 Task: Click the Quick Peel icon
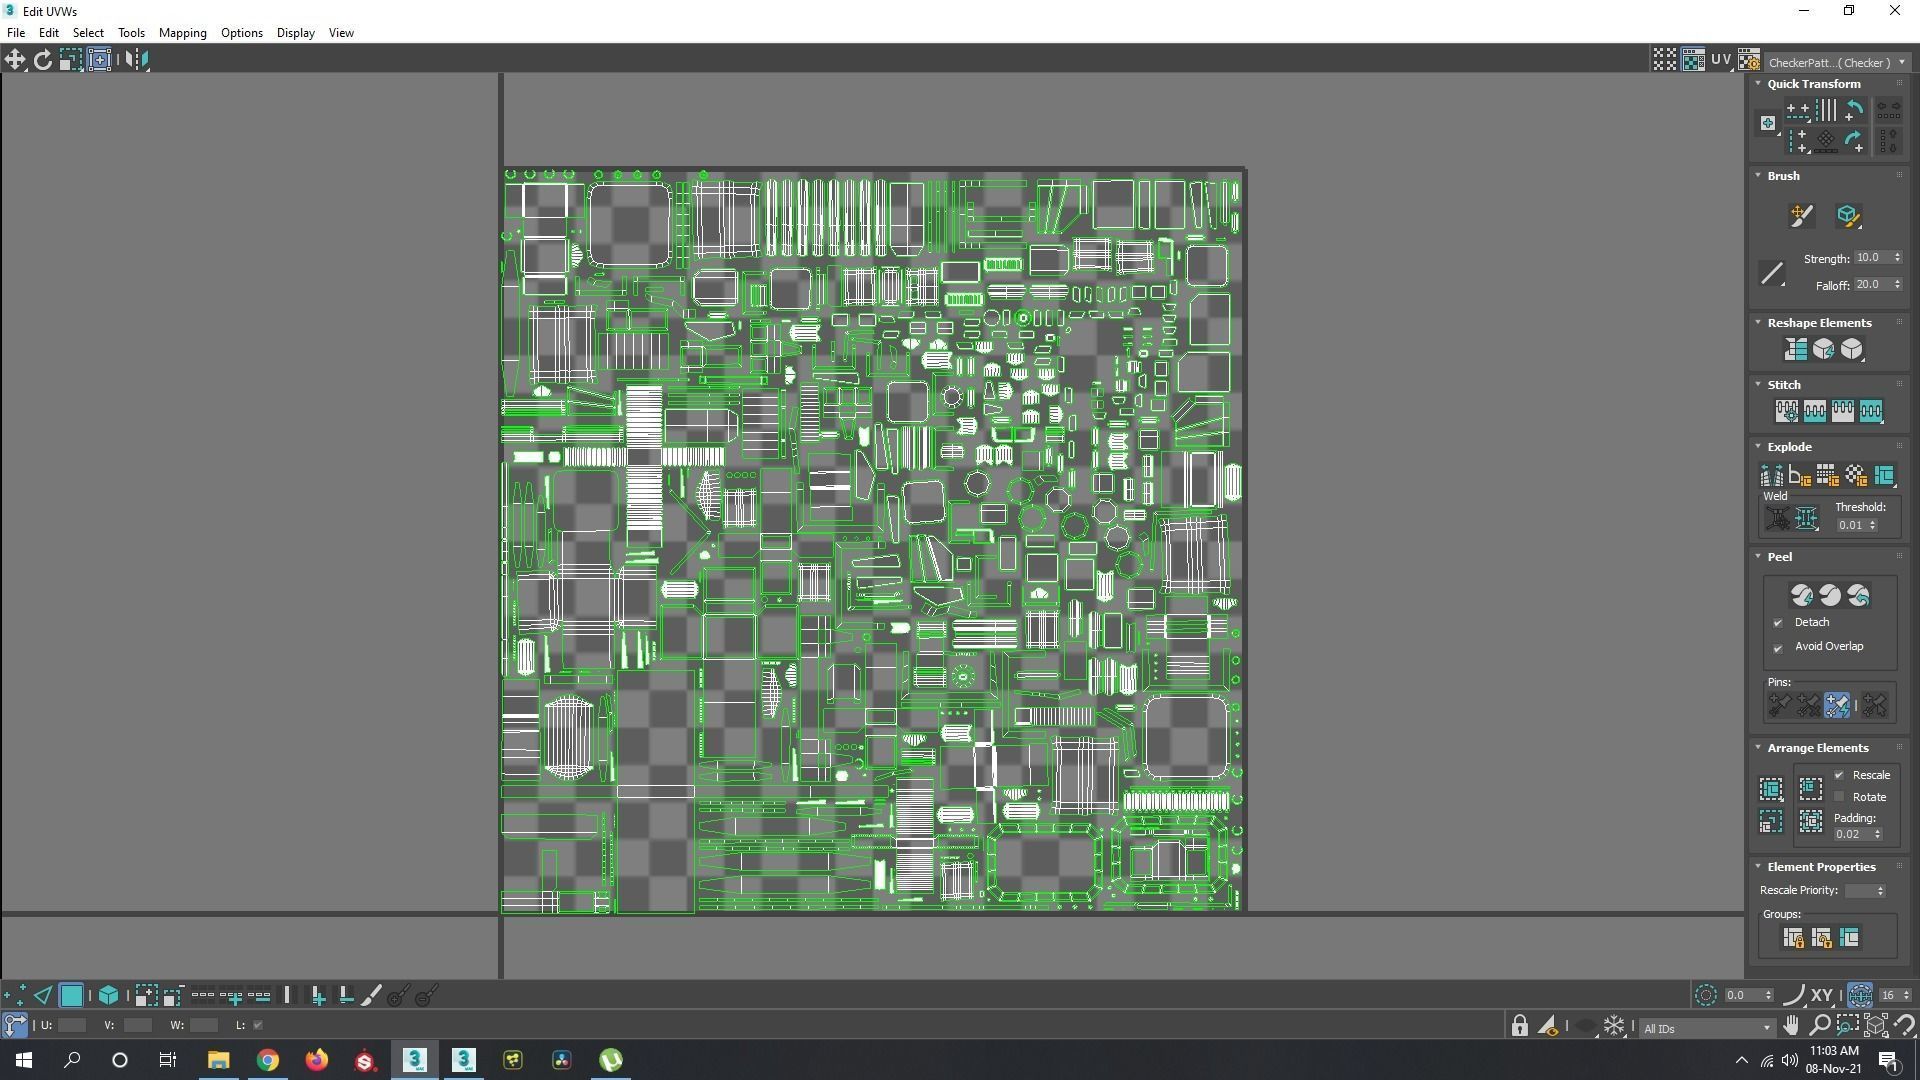(x=1801, y=596)
